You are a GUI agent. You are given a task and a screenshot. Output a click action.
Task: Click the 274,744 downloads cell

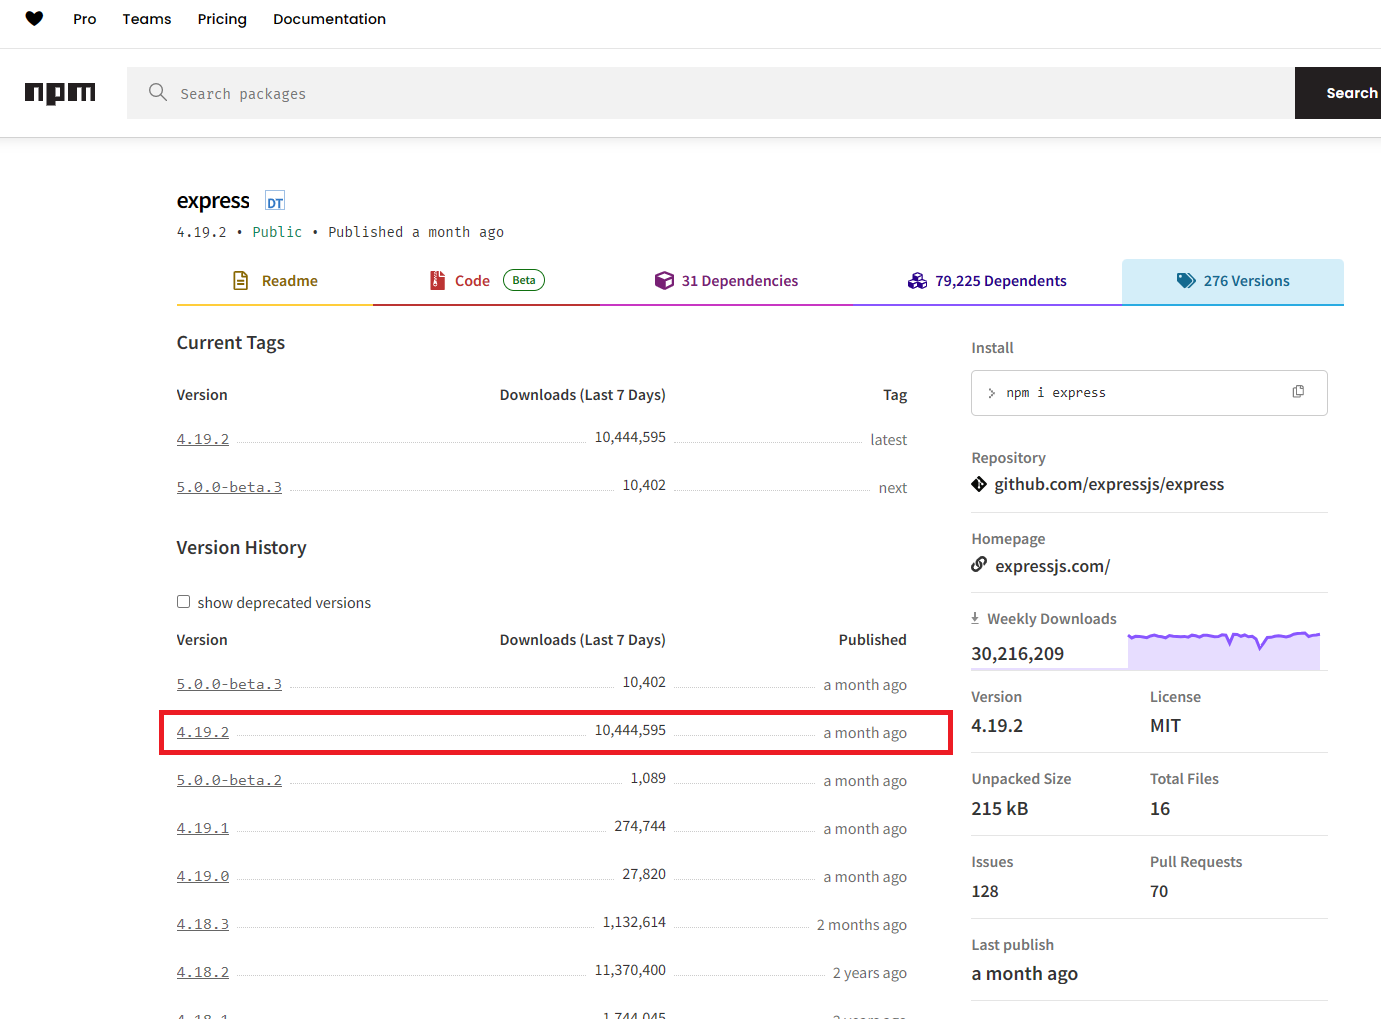pyautogui.click(x=640, y=826)
